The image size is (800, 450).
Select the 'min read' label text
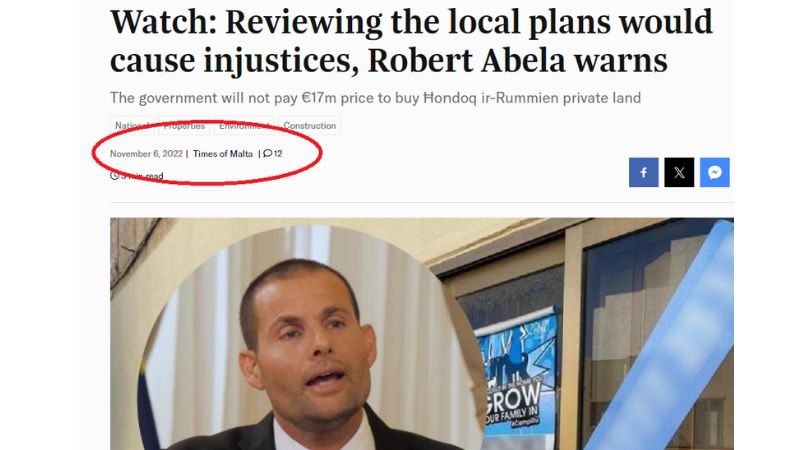(145, 176)
